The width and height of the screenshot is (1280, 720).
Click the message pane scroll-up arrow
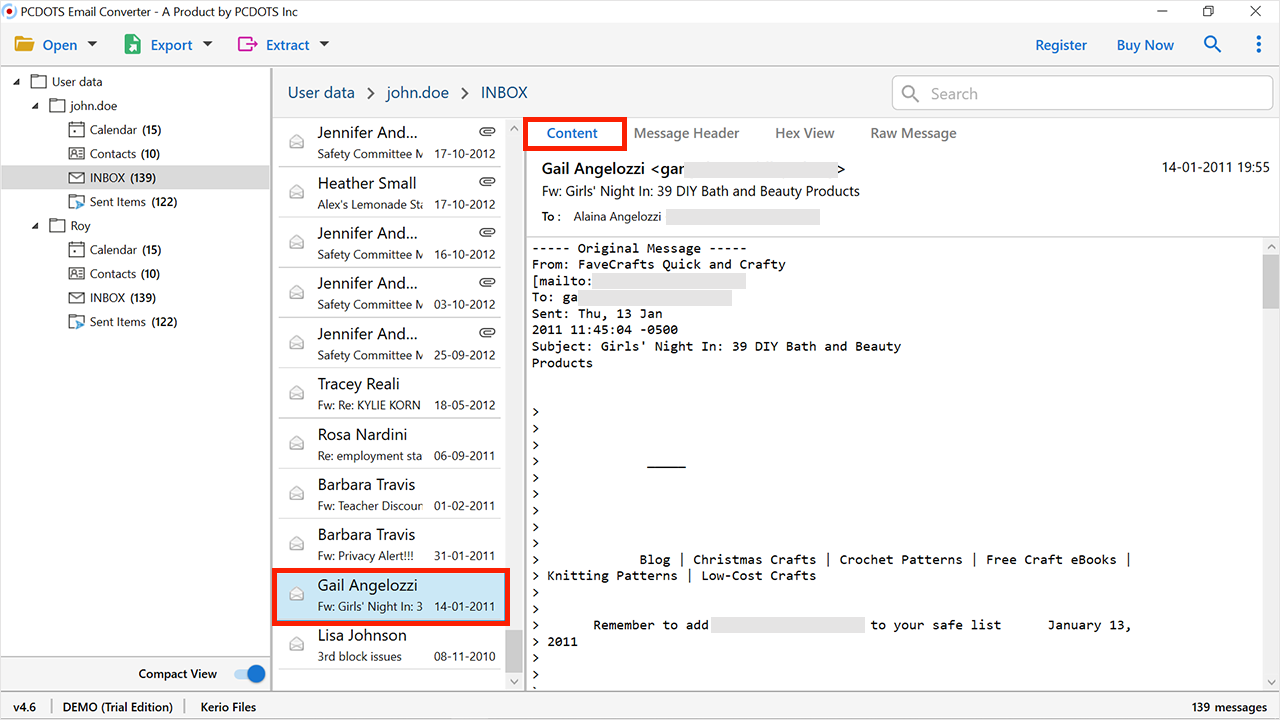[x=1271, y=246]
